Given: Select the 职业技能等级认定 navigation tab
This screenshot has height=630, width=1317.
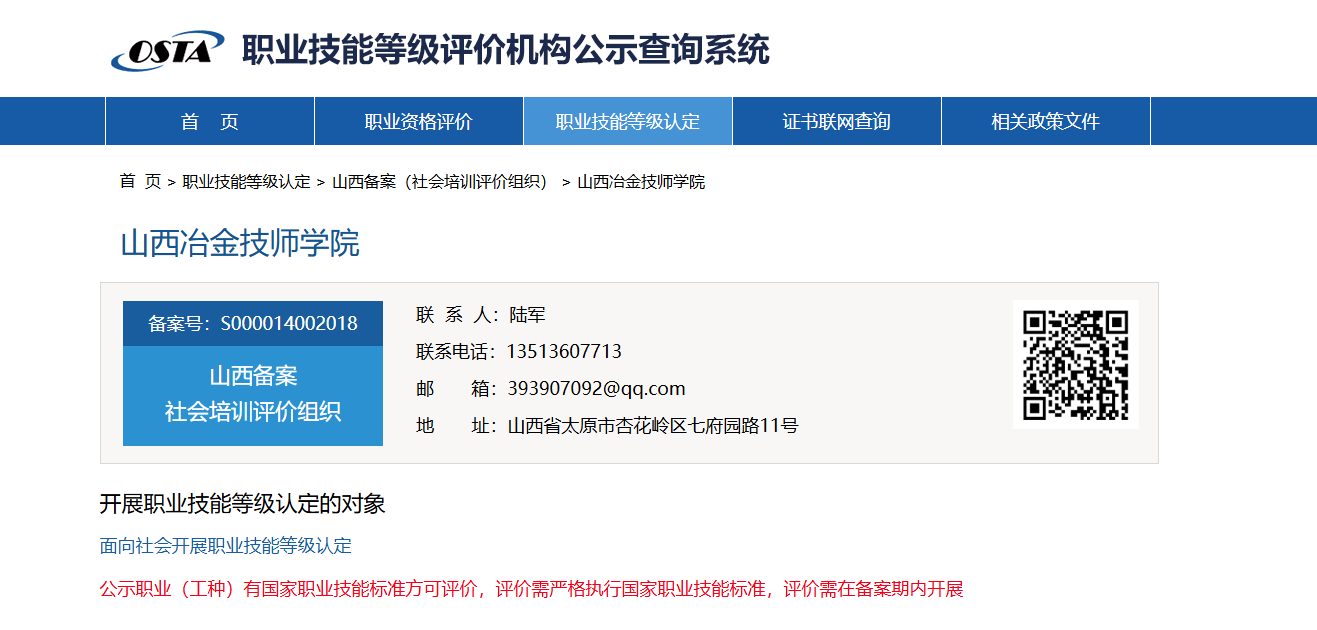Looking at the screenshot, I should 627,122.
